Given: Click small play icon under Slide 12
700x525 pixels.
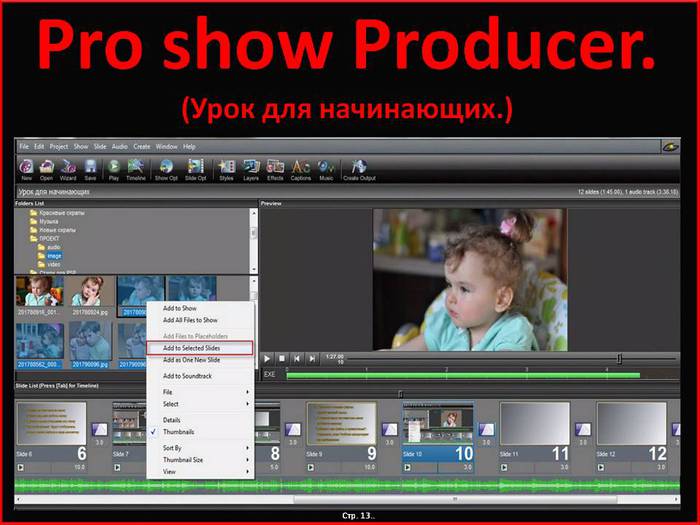Looking at the screenshot, I should [601, 467].
